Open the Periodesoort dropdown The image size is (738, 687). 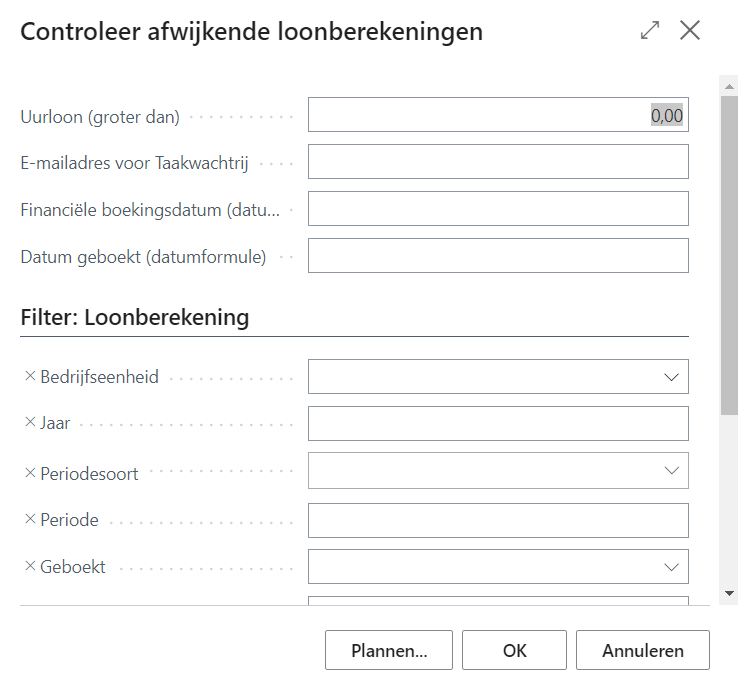tap(670, 471)
